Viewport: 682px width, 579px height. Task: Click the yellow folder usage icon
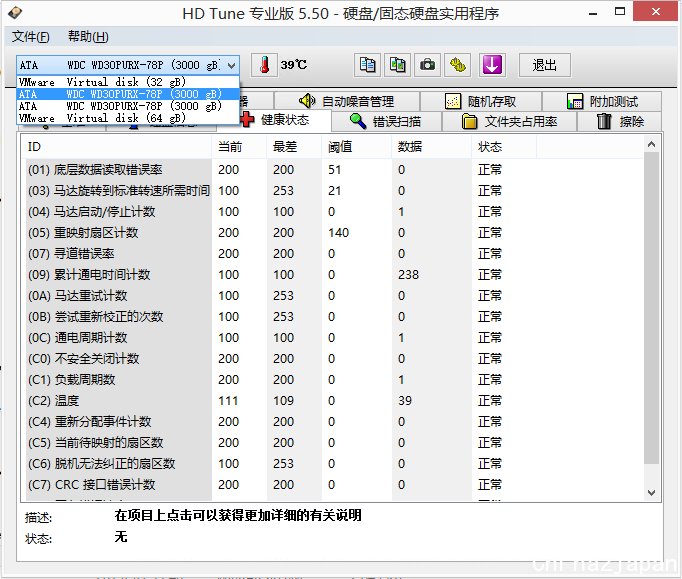click(469, 121)
